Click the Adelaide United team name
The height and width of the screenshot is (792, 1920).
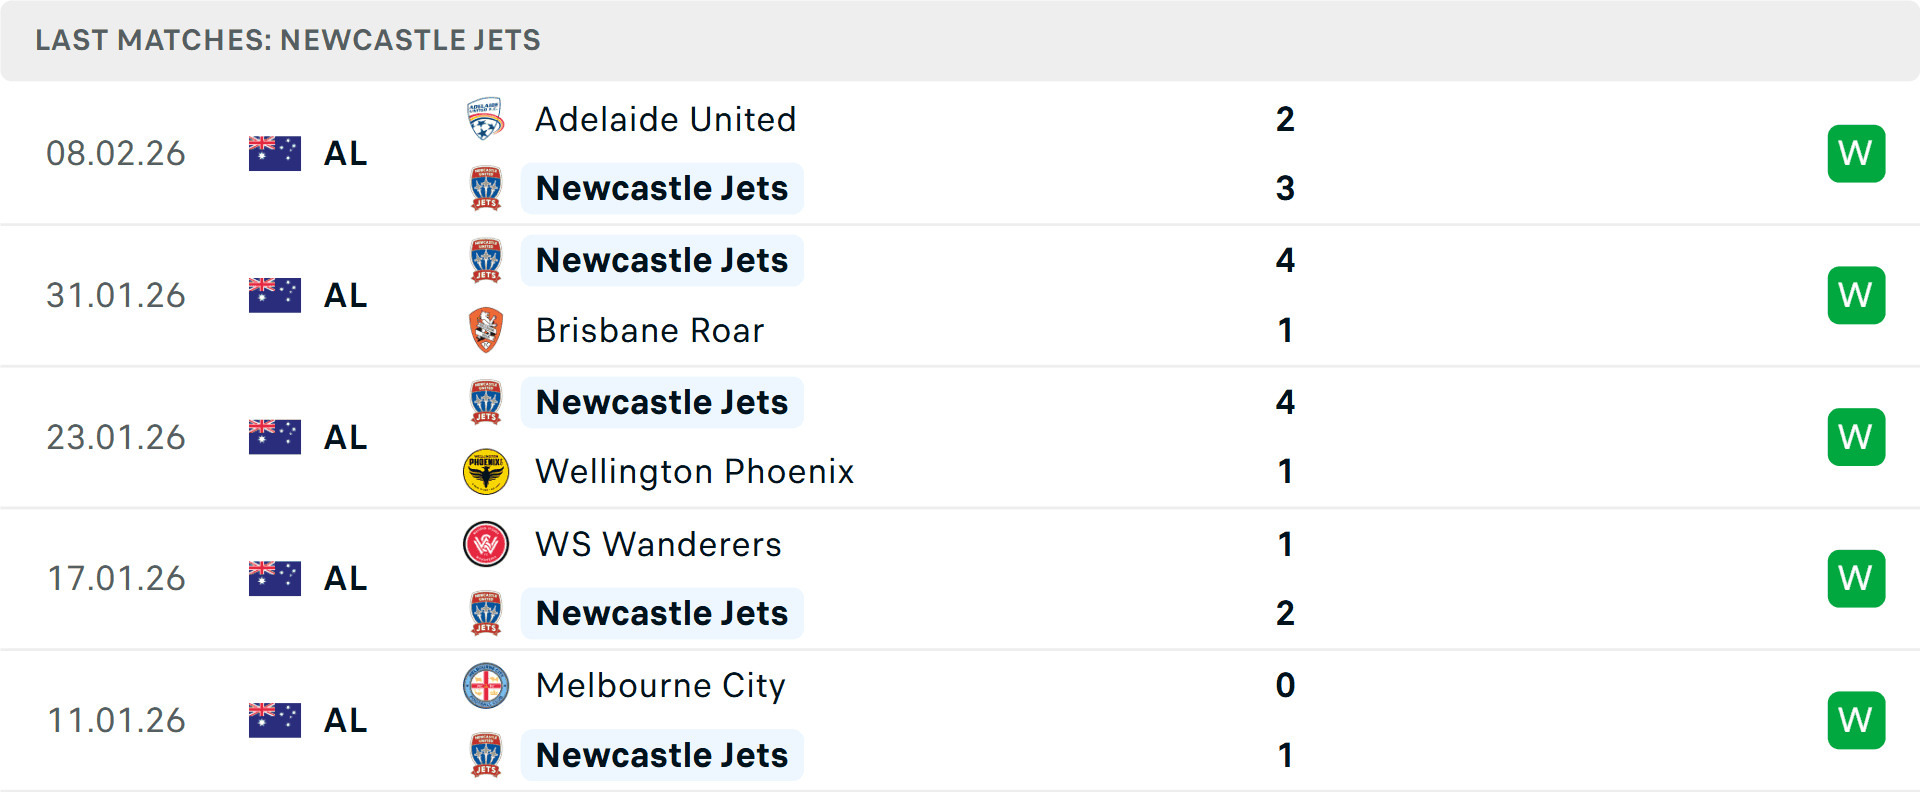tap(665, 118)
